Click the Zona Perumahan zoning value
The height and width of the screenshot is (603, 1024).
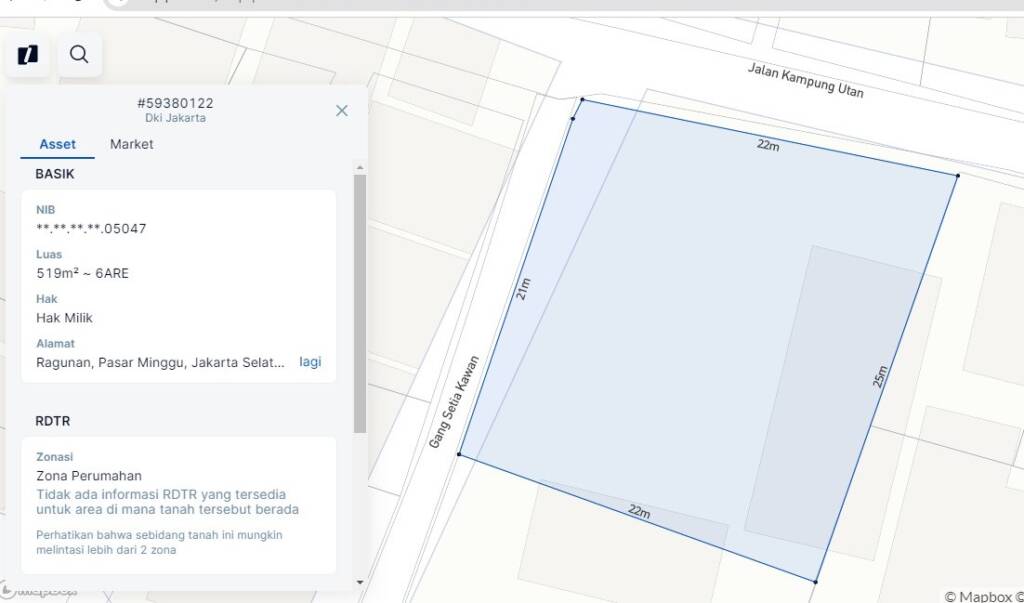pyautogui.click(x=89, y=476)
